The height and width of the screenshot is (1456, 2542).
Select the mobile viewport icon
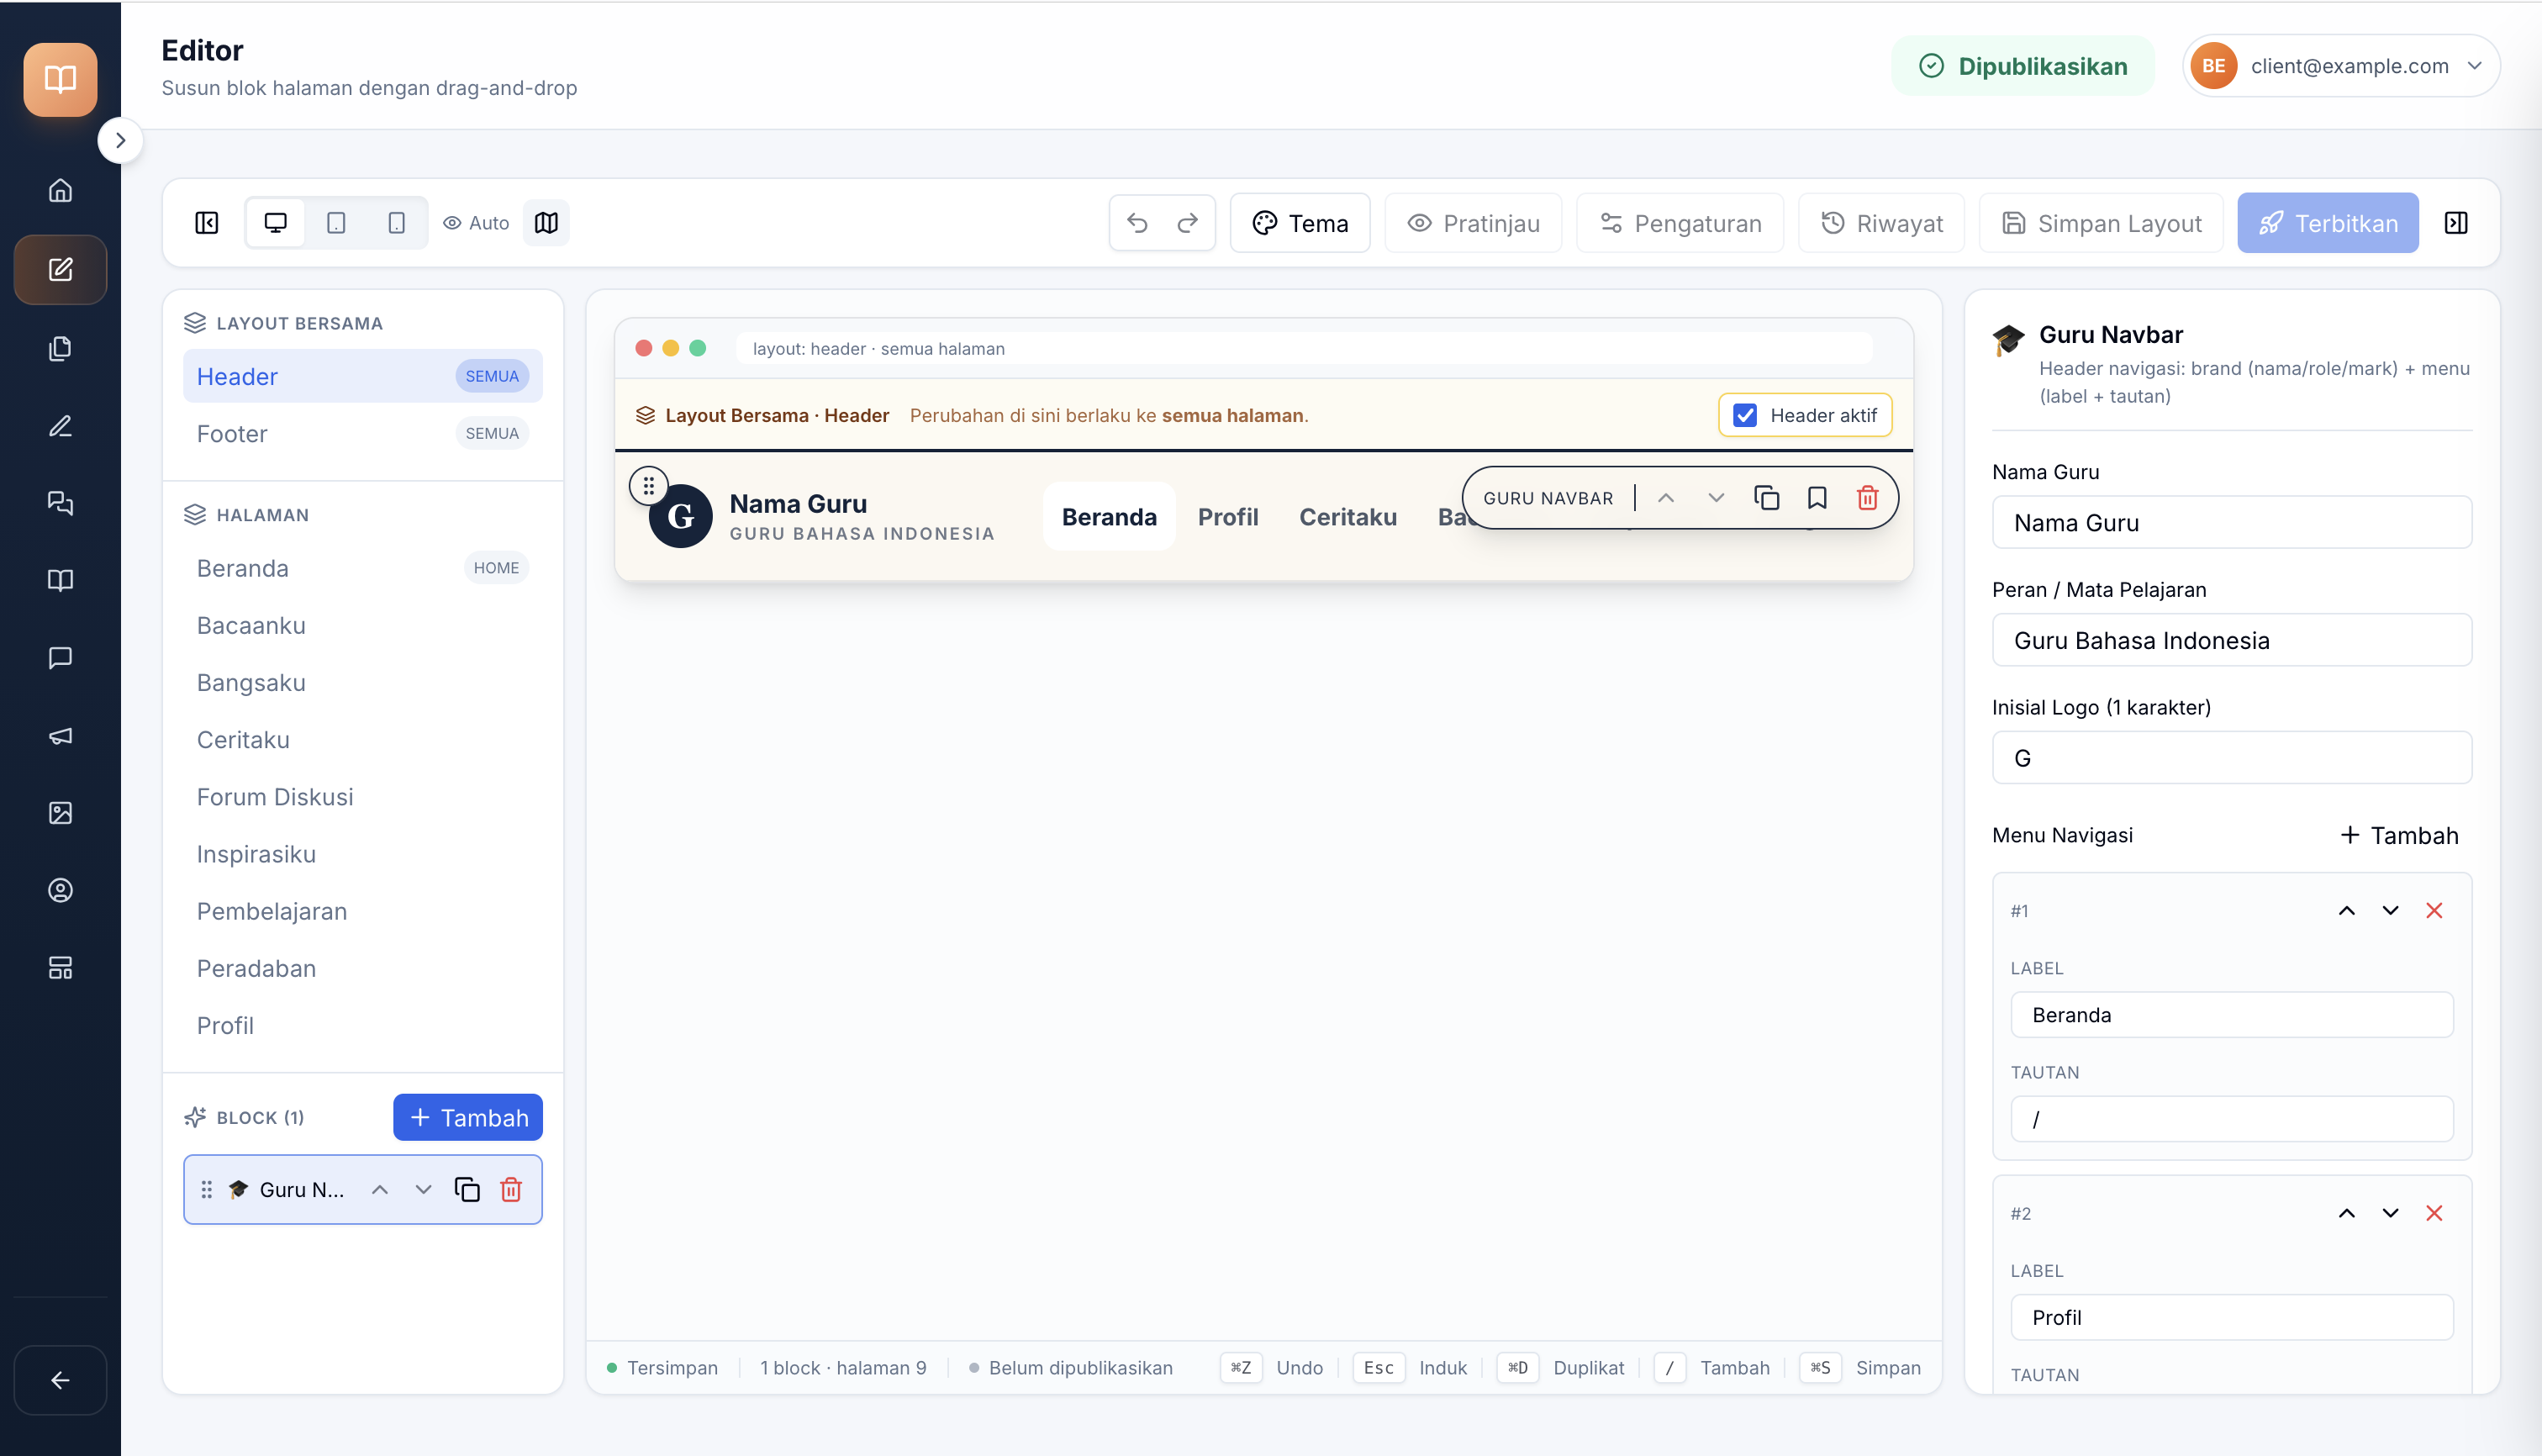(x=397, y=223)
